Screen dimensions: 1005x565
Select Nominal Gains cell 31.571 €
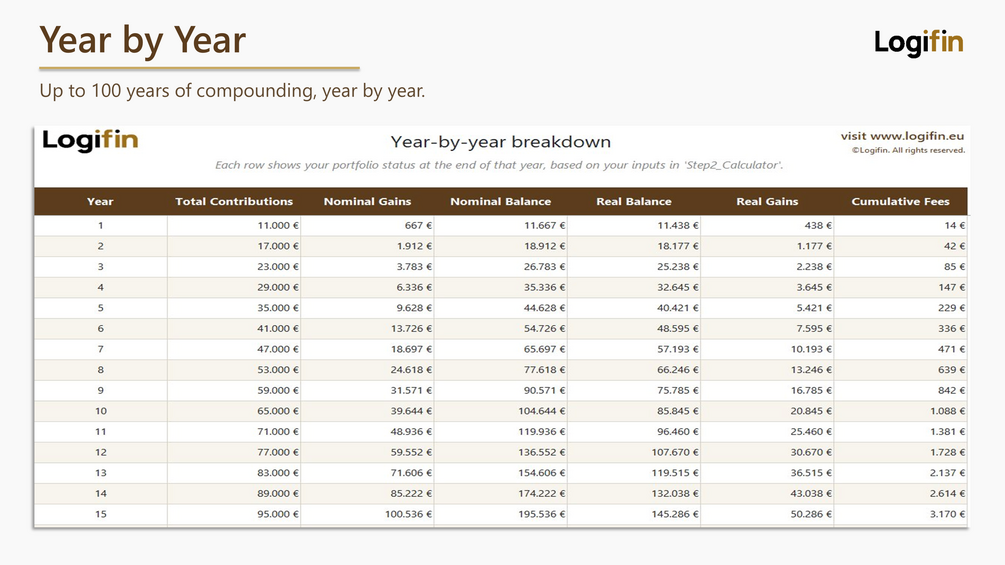tap(367, 390)
